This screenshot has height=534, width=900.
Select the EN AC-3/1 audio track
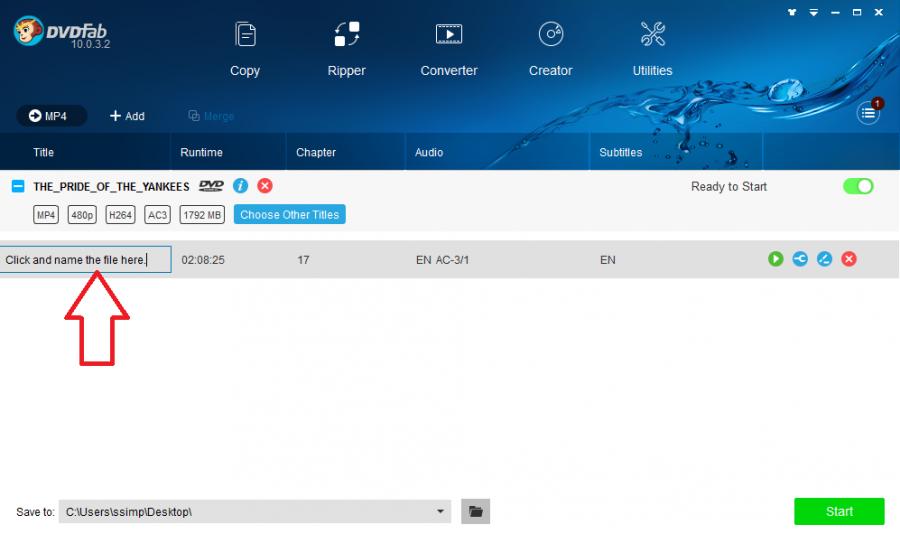pyautogui.click(x=443, y=260)
